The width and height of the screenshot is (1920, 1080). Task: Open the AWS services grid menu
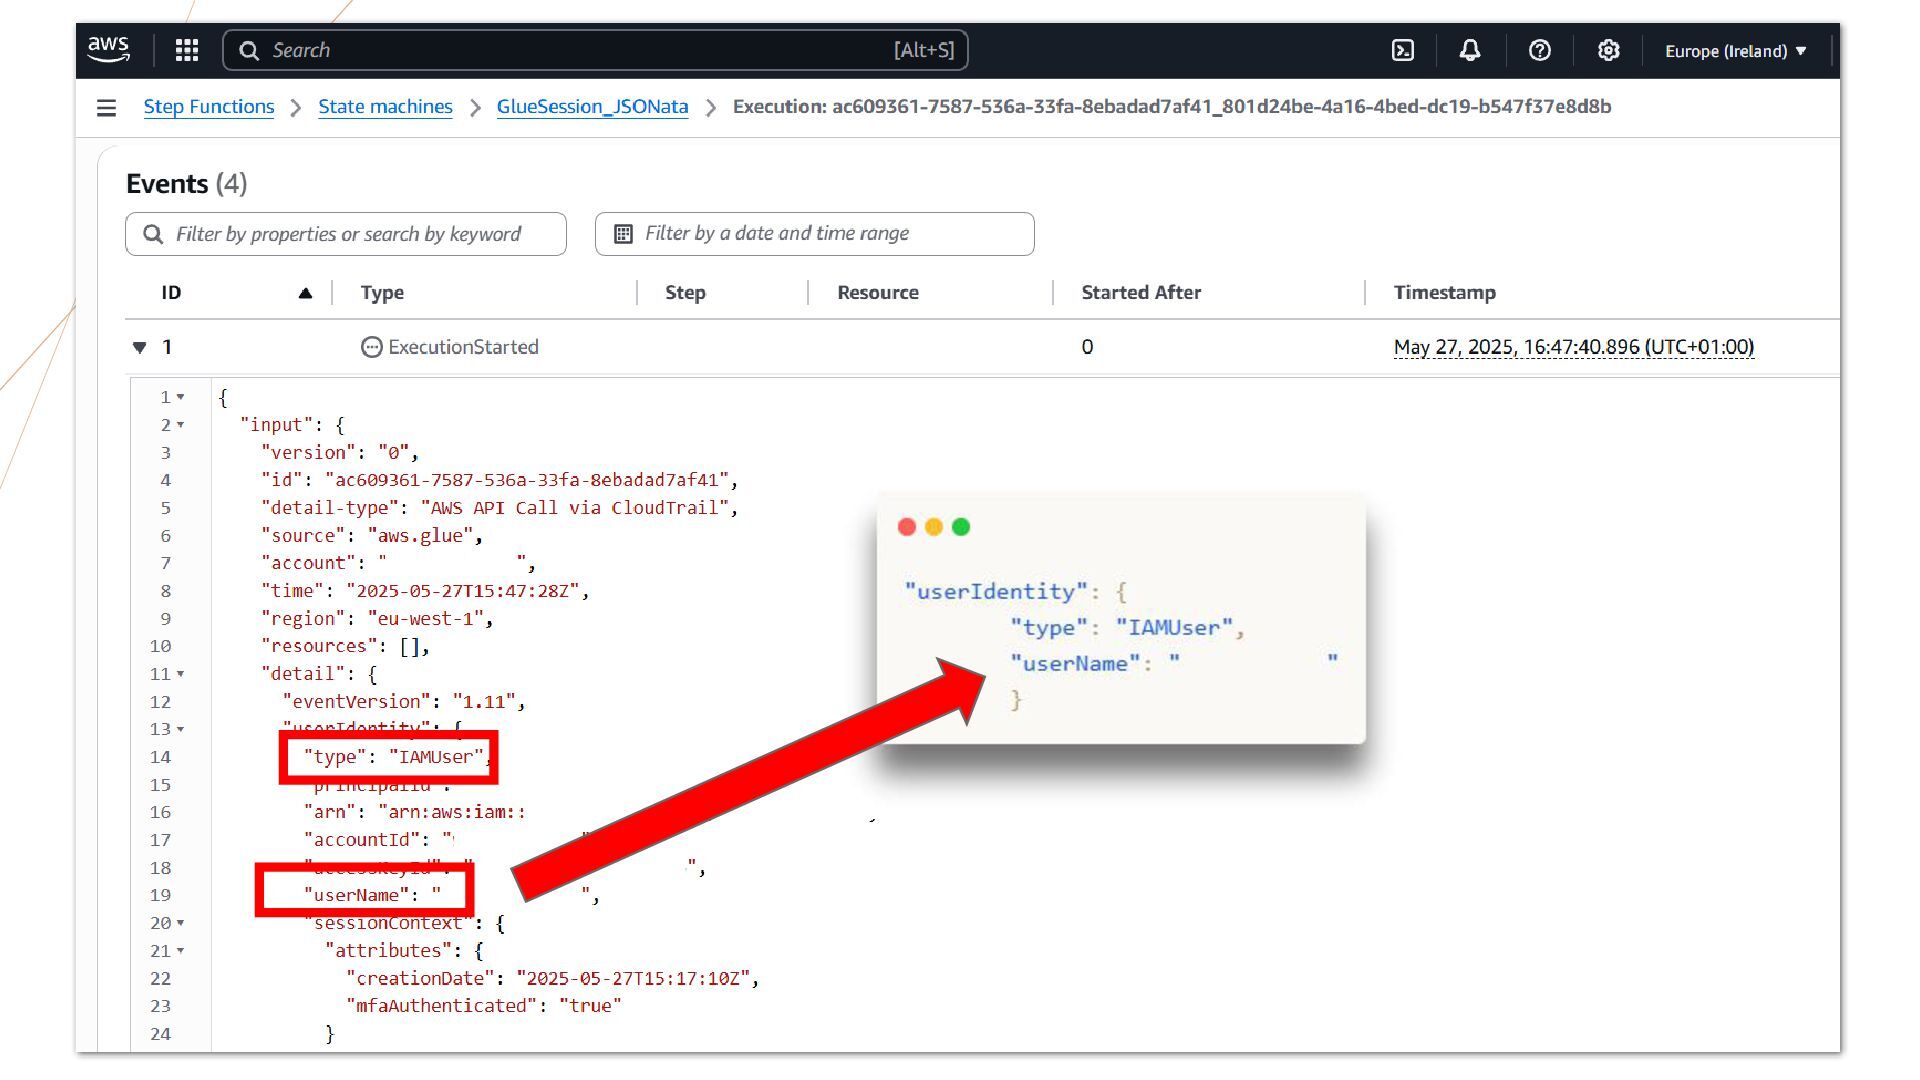[187, 50]
